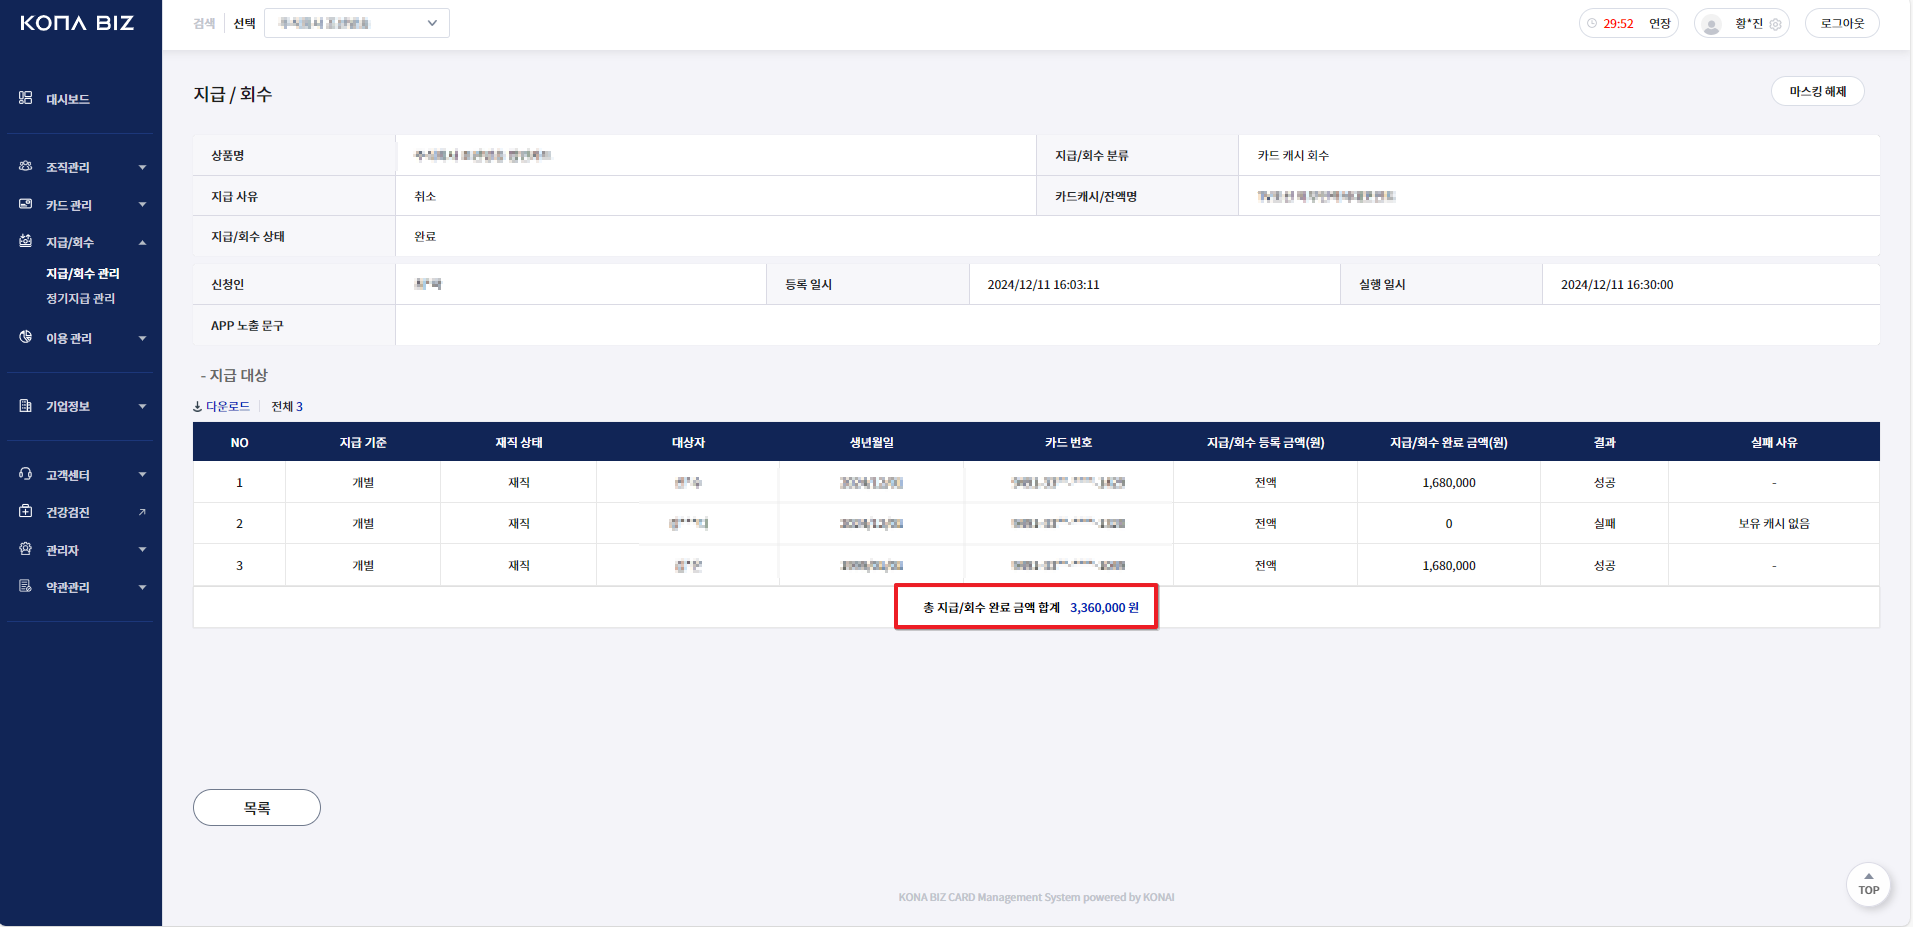
Task: Click the user profile avatar icon
Action: pyautogui.click(x=1712, y=24)
